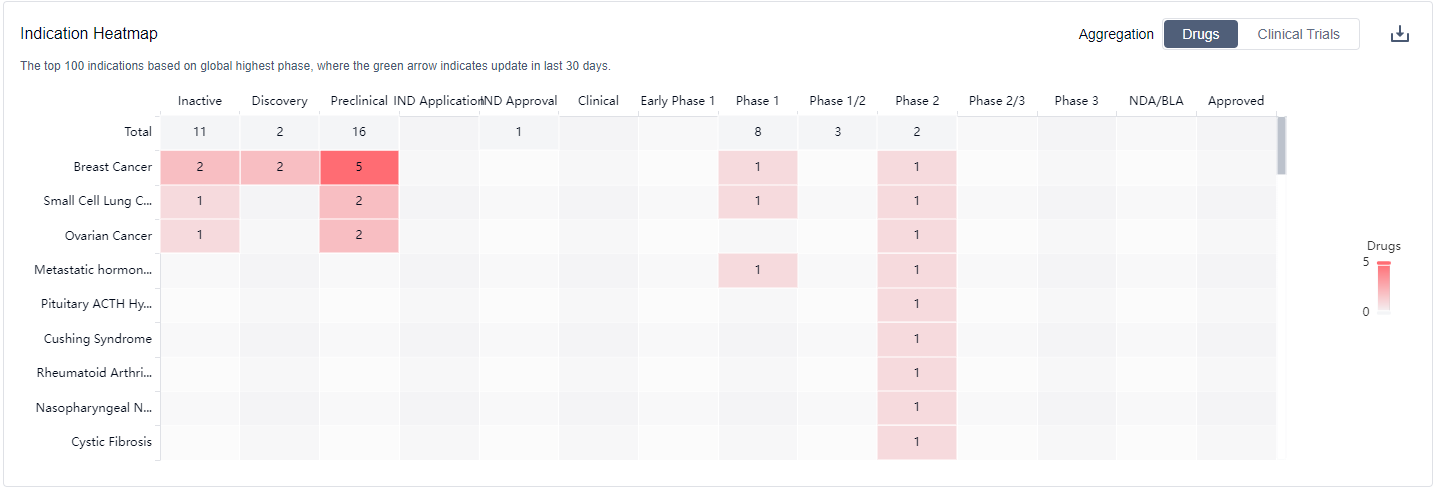Viewport: 1437px width, 492px height.
Task: Click the download heatmap icon
Action: coord(1400,34)
